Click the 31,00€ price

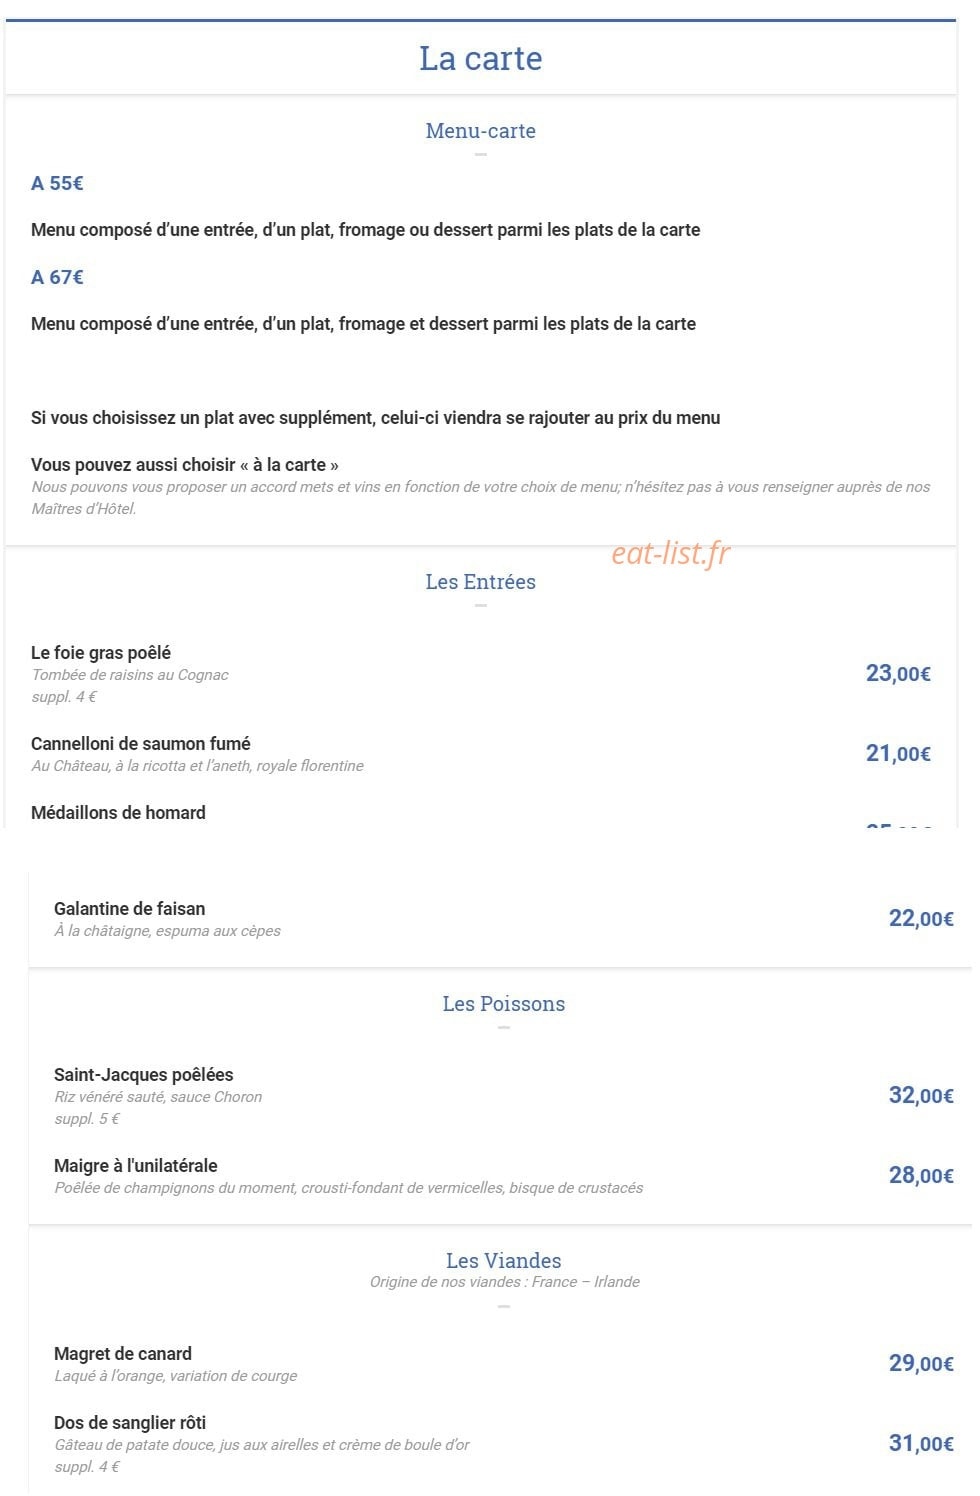[x=921, y=1444]
